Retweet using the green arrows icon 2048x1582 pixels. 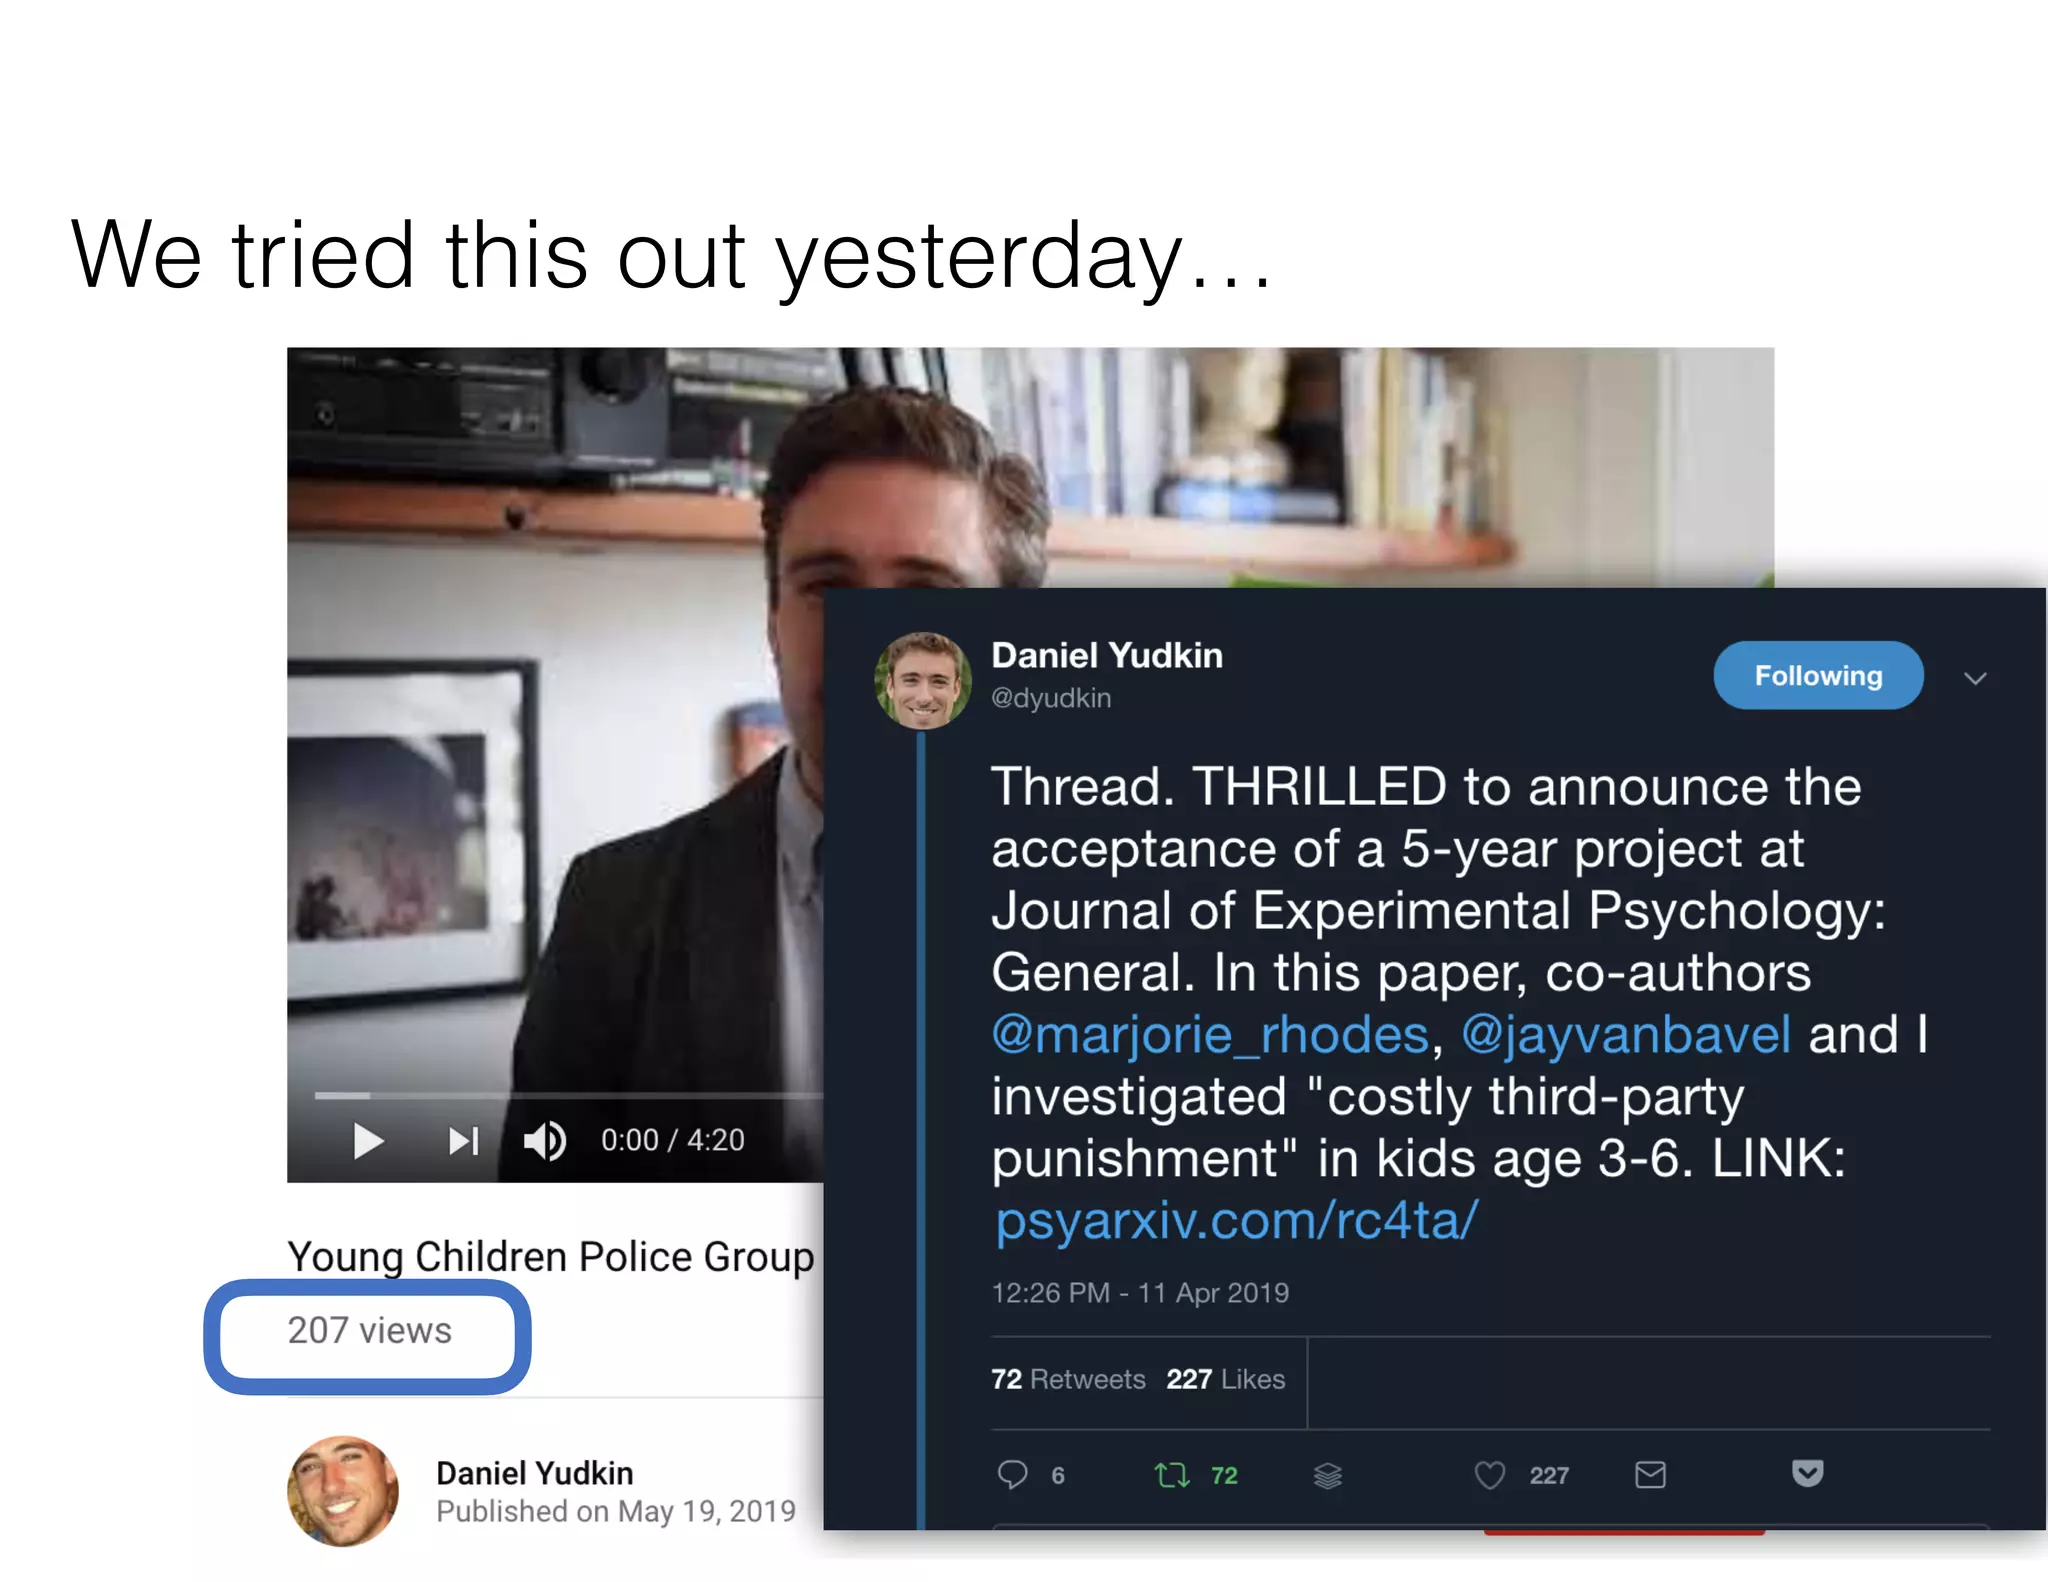pyautogui.click(x=1172, y=1475)
